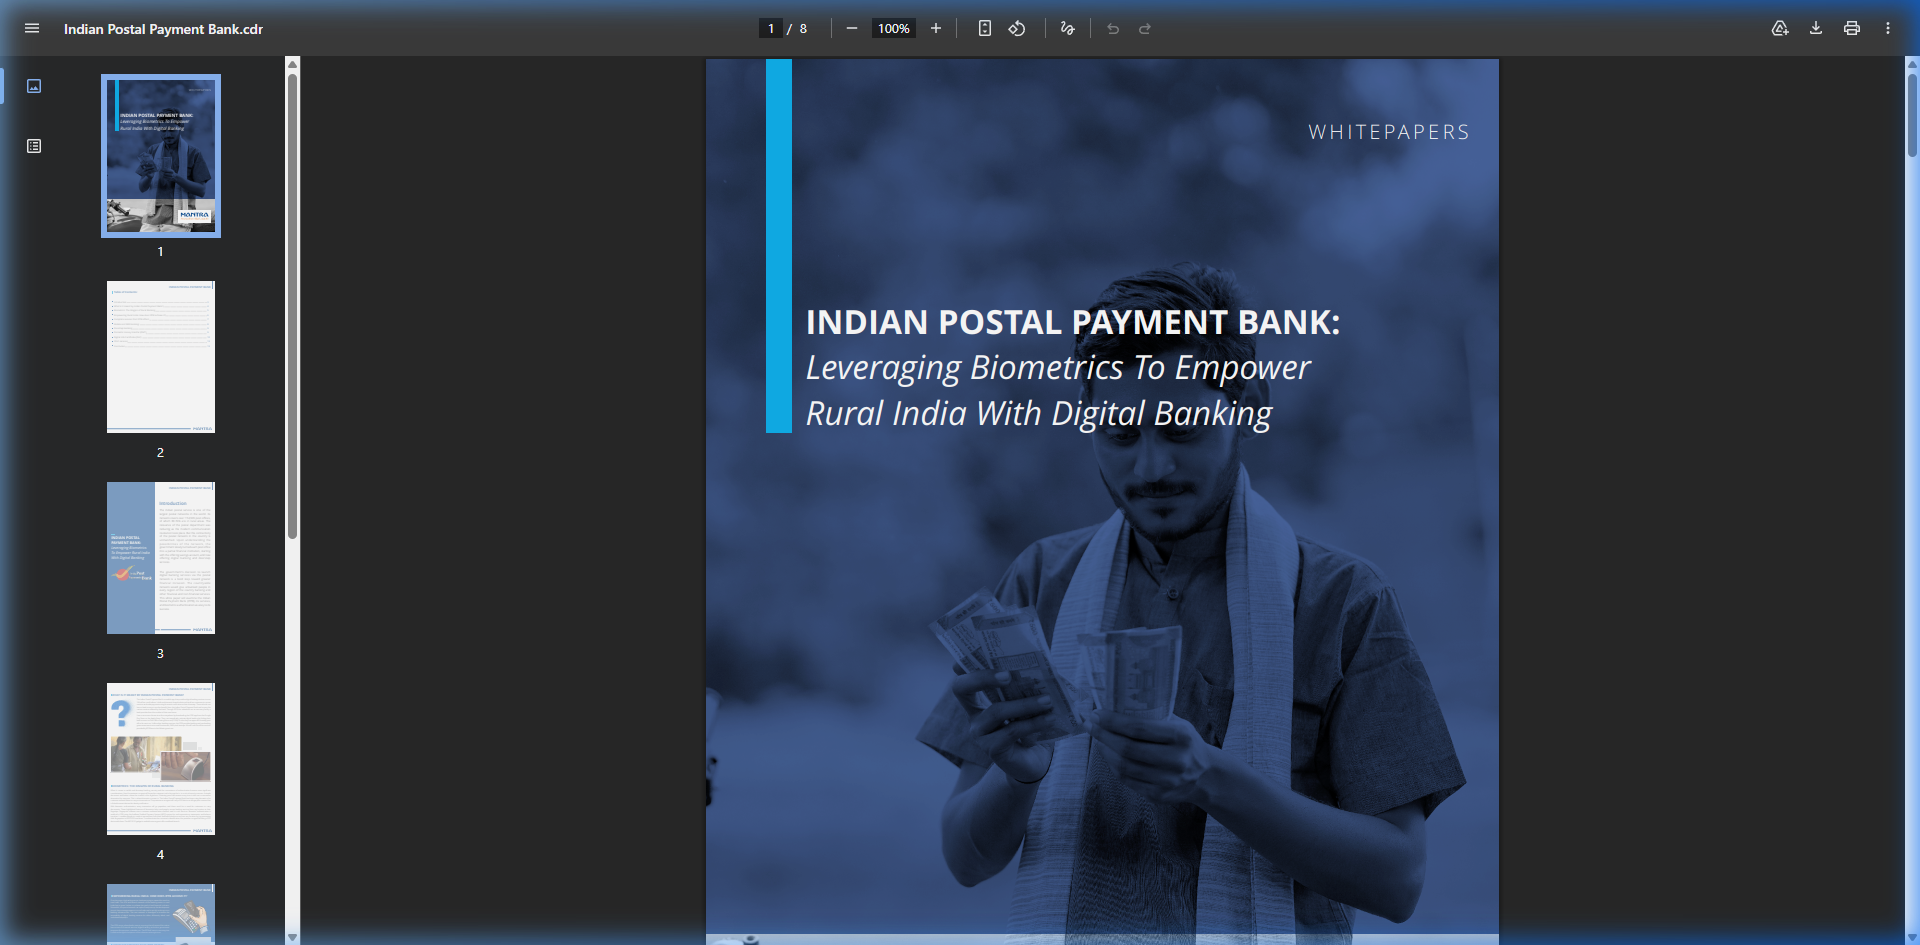This screenshot has width=1920, height=945.
Task: Save the file to Google Drive
Action: click(1780, 28)
